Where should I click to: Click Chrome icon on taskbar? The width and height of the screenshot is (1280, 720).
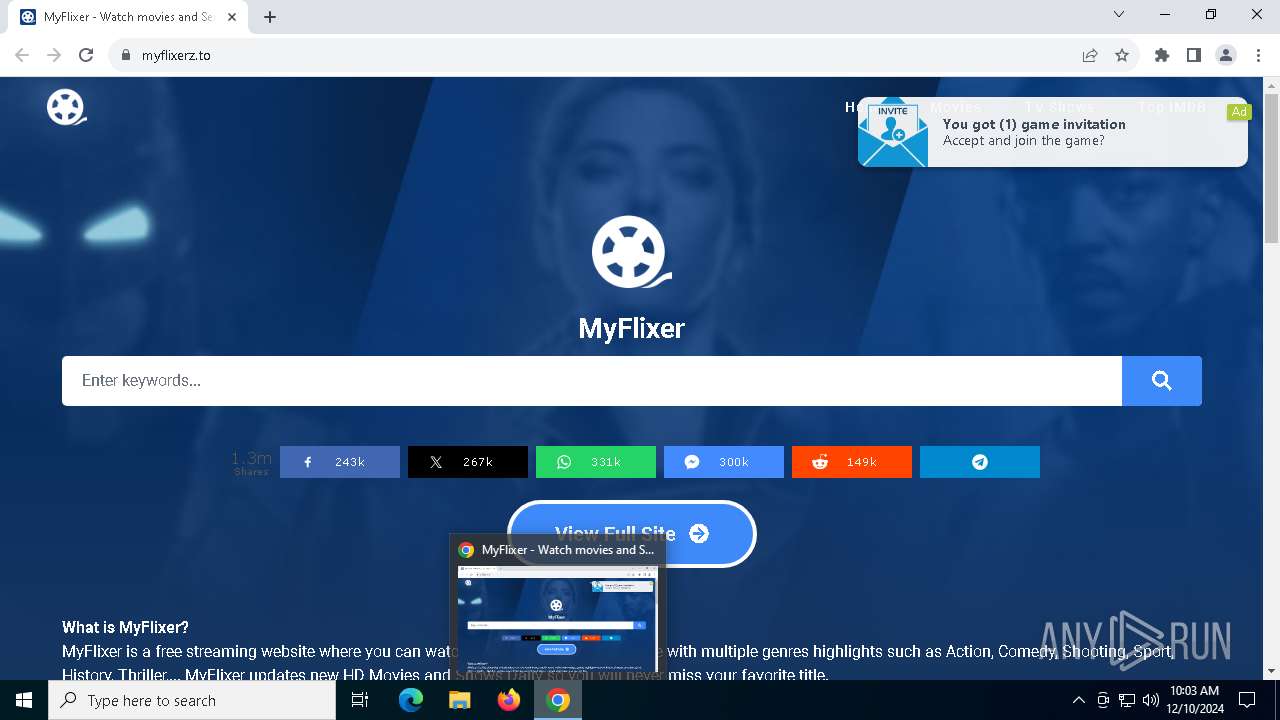(x=558, y=700)
